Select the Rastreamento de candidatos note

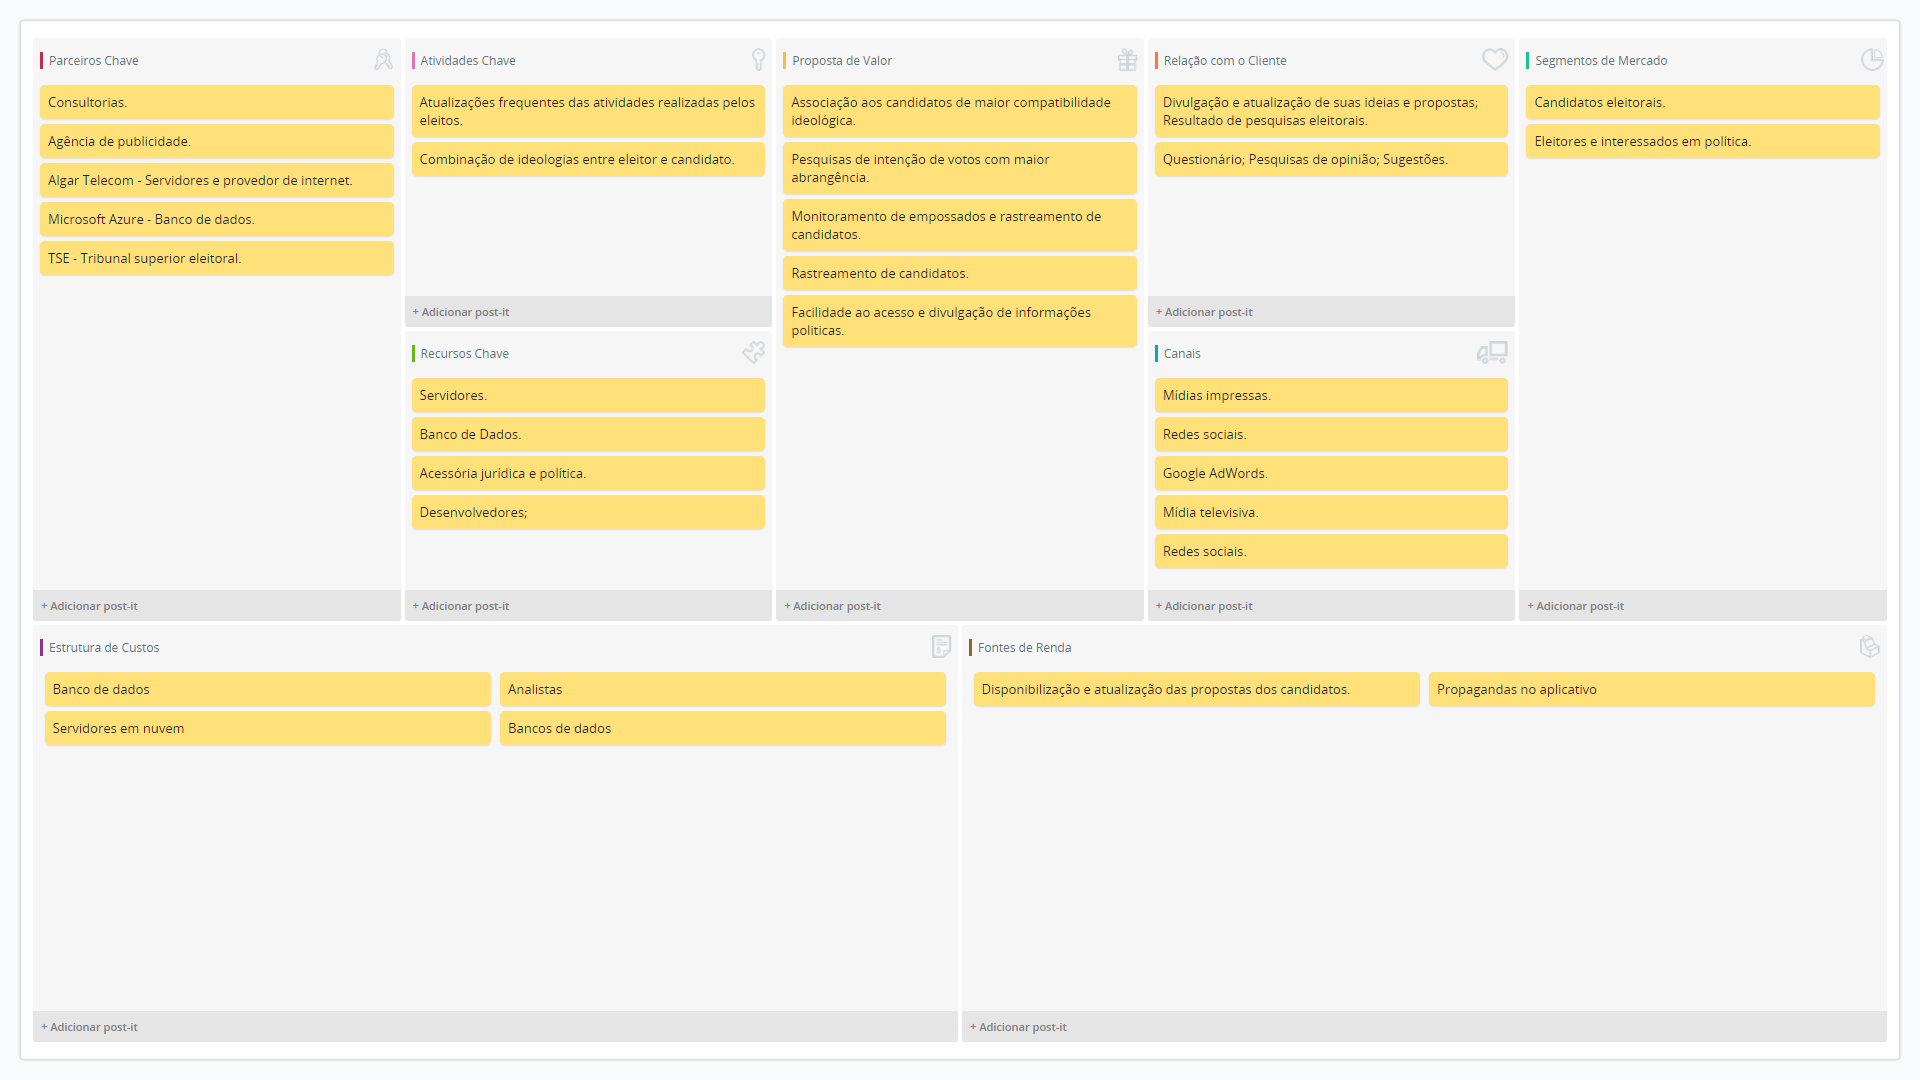[x=958, y=273]
